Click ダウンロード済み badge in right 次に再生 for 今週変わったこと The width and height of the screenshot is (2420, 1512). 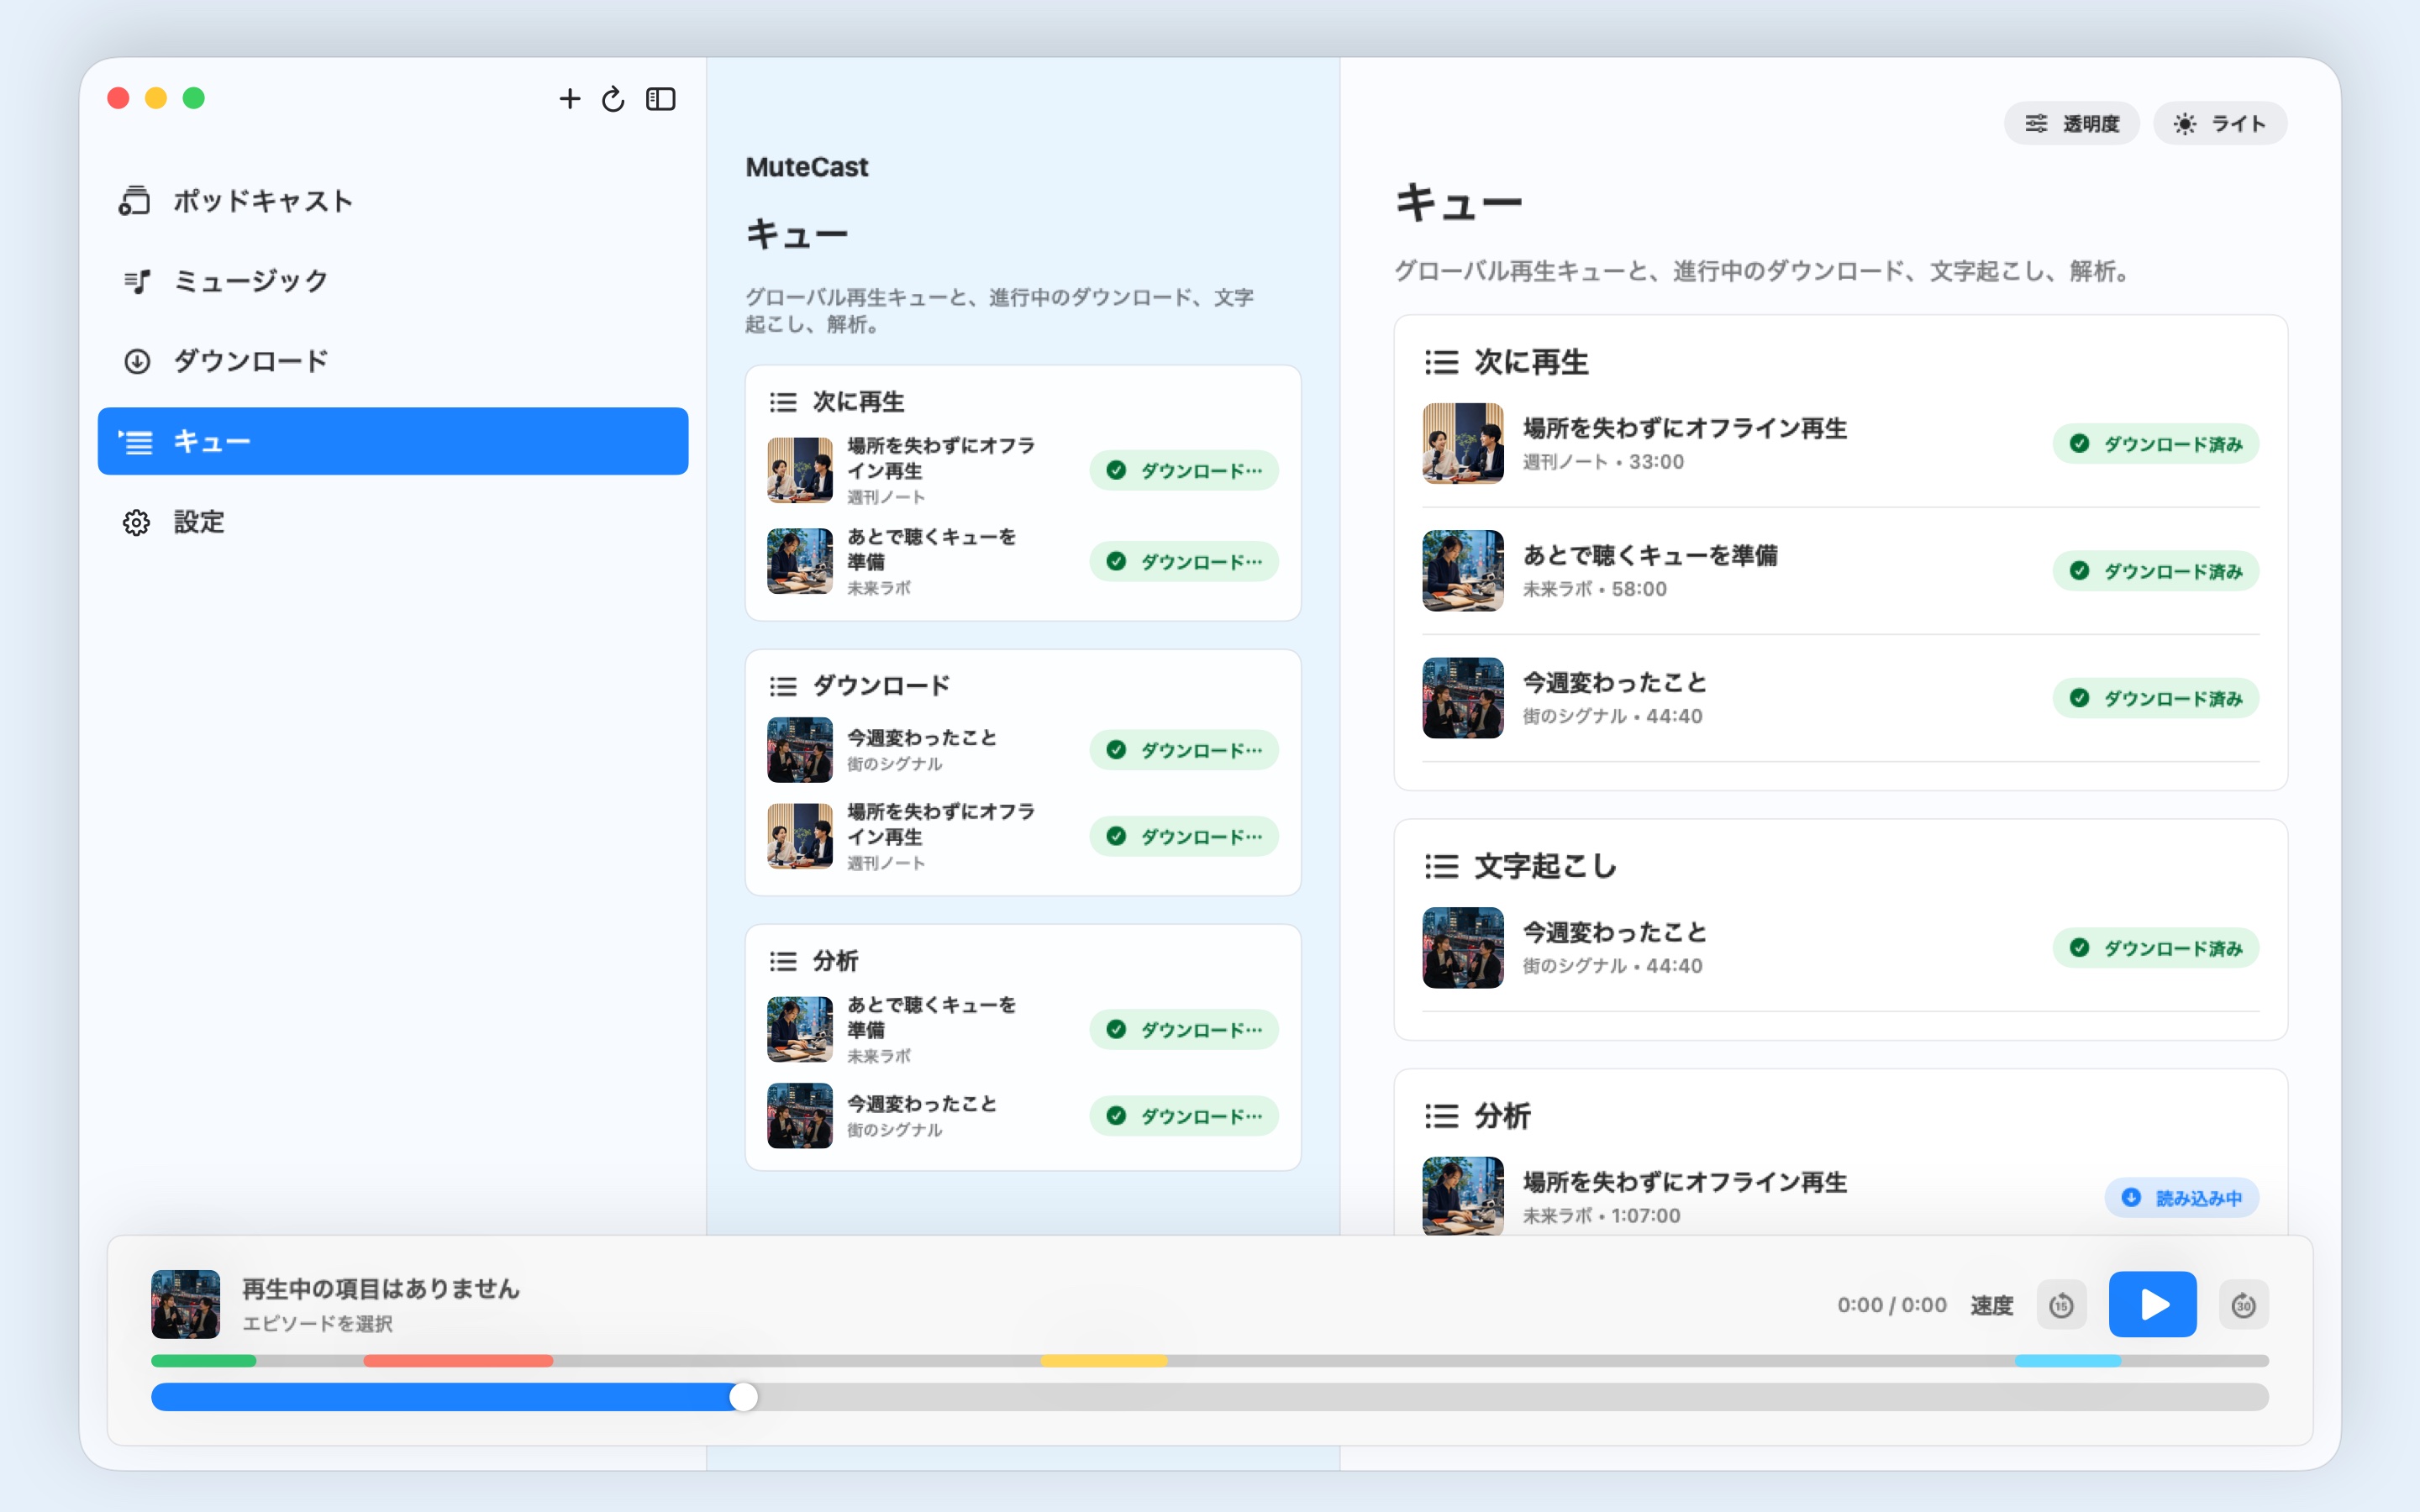(x=2155, y=698)
